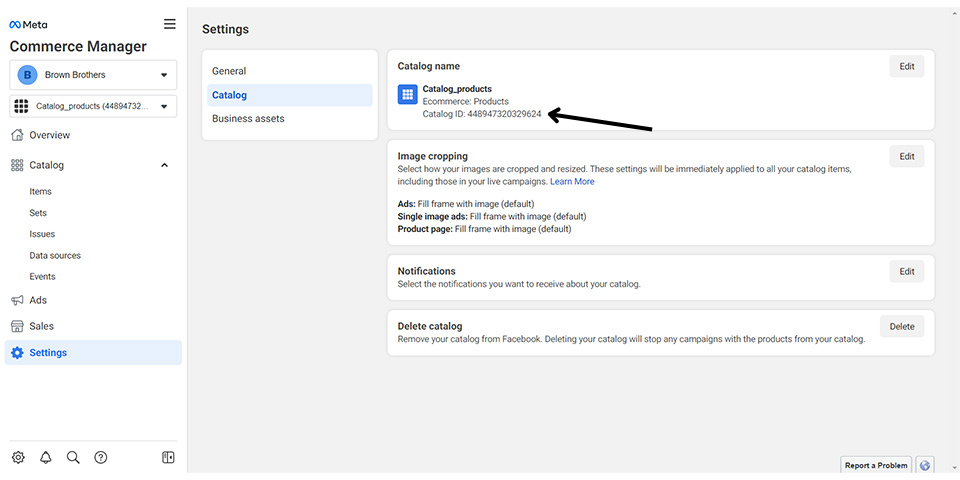Click the globe language icon
Screen dimensions: 960x480
pos(925,465)
